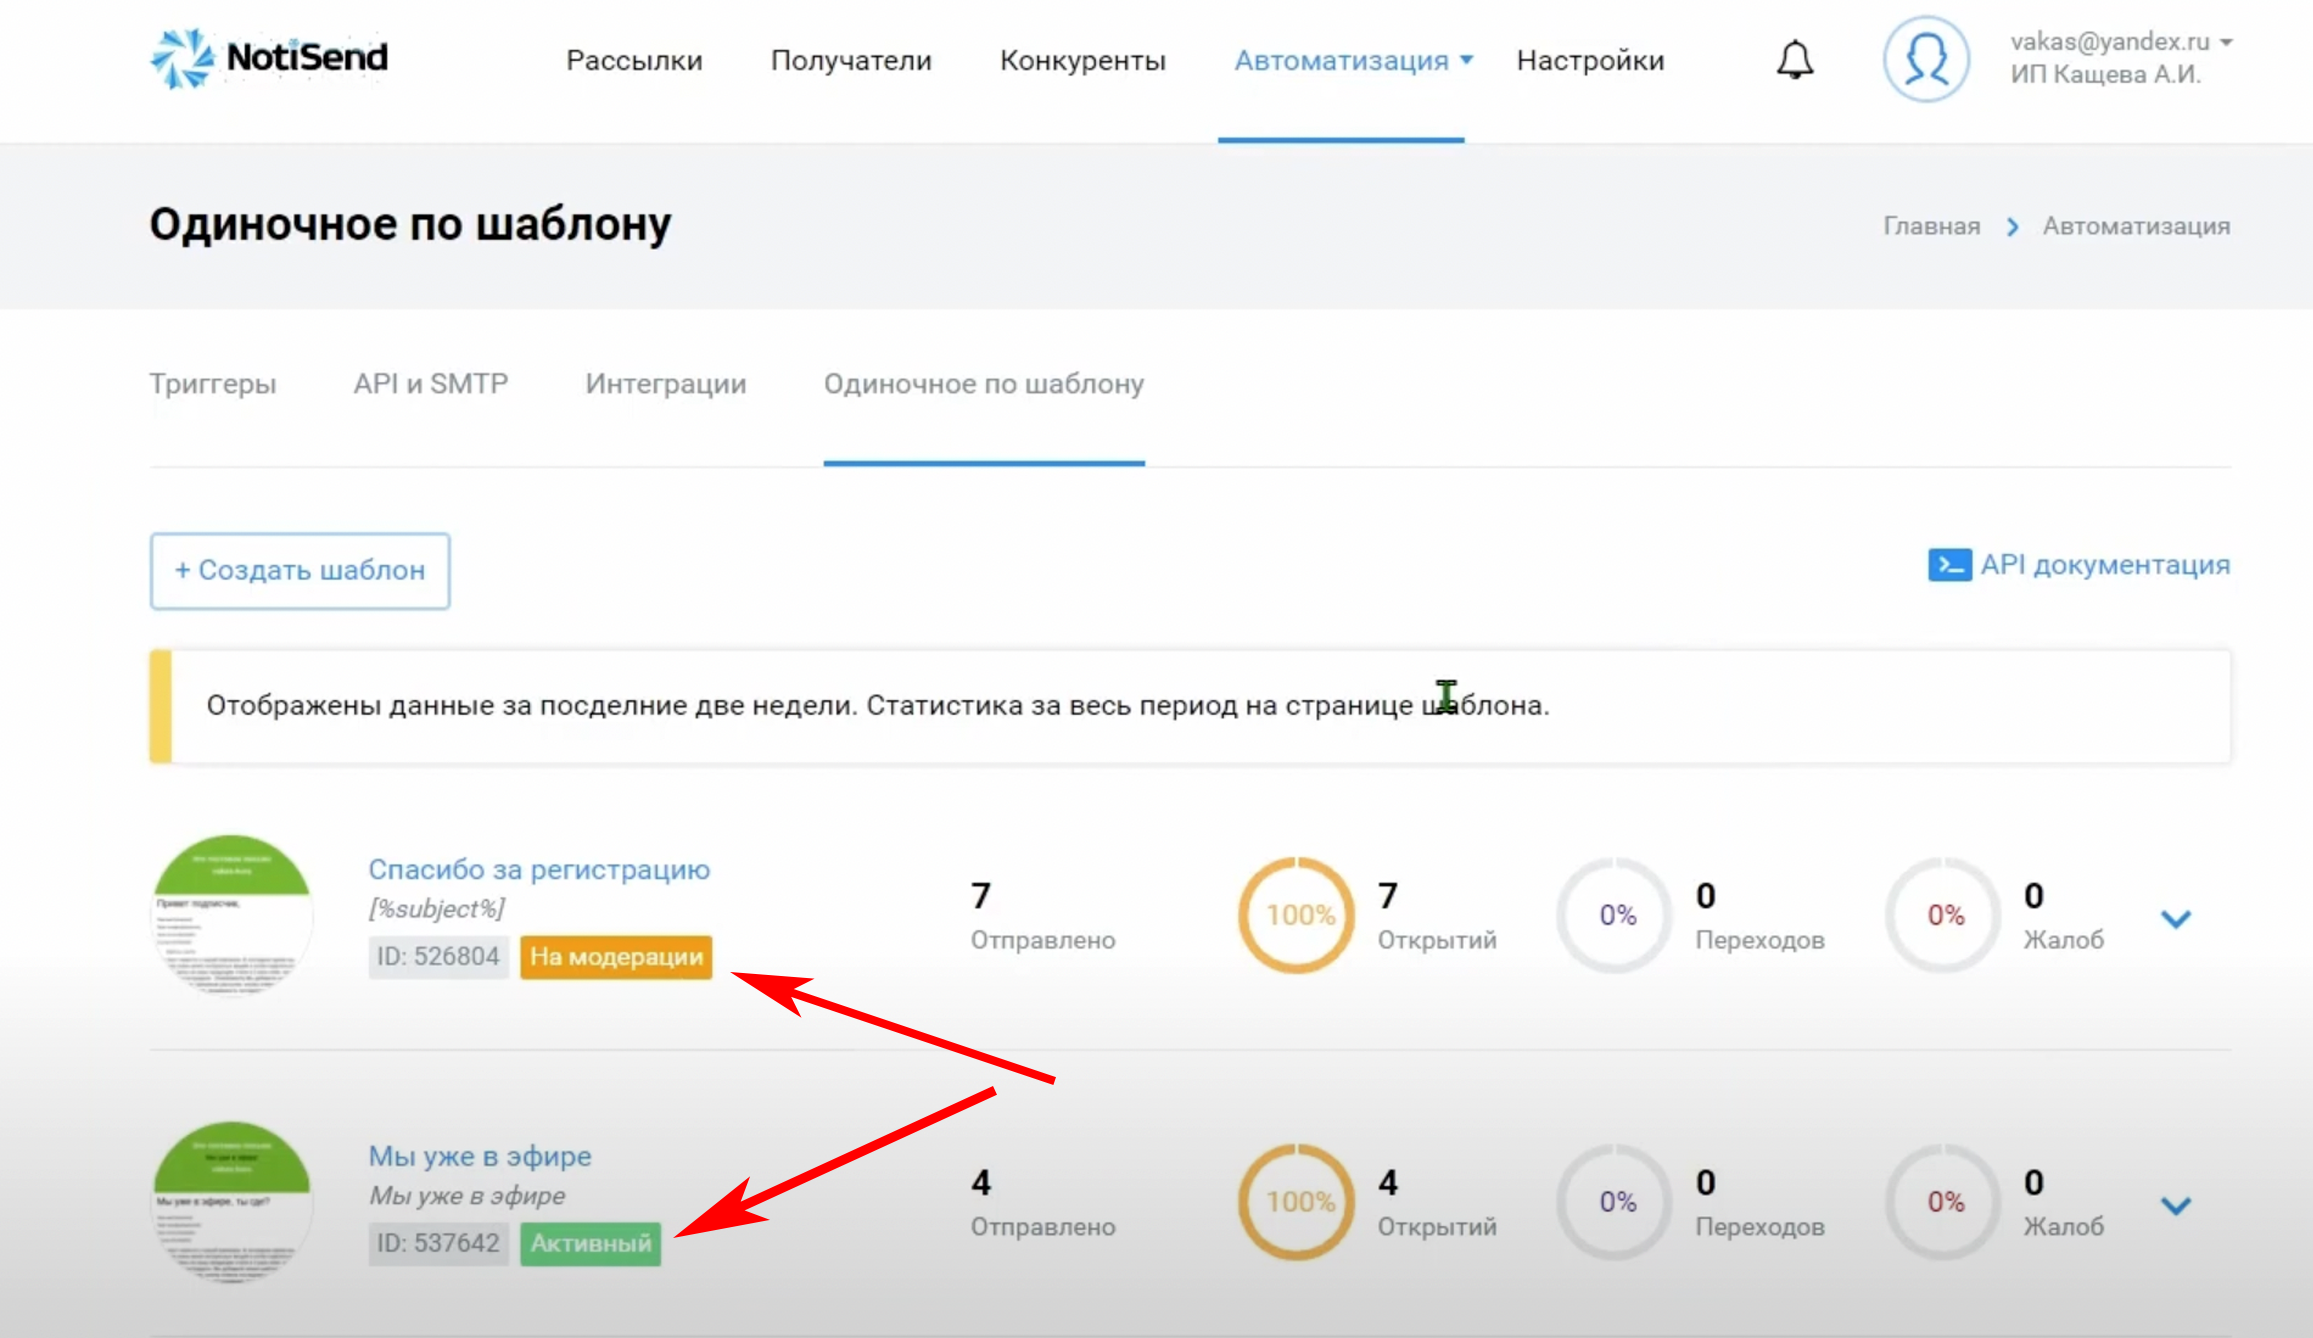Click the NotiSend logo

(270, 58)
